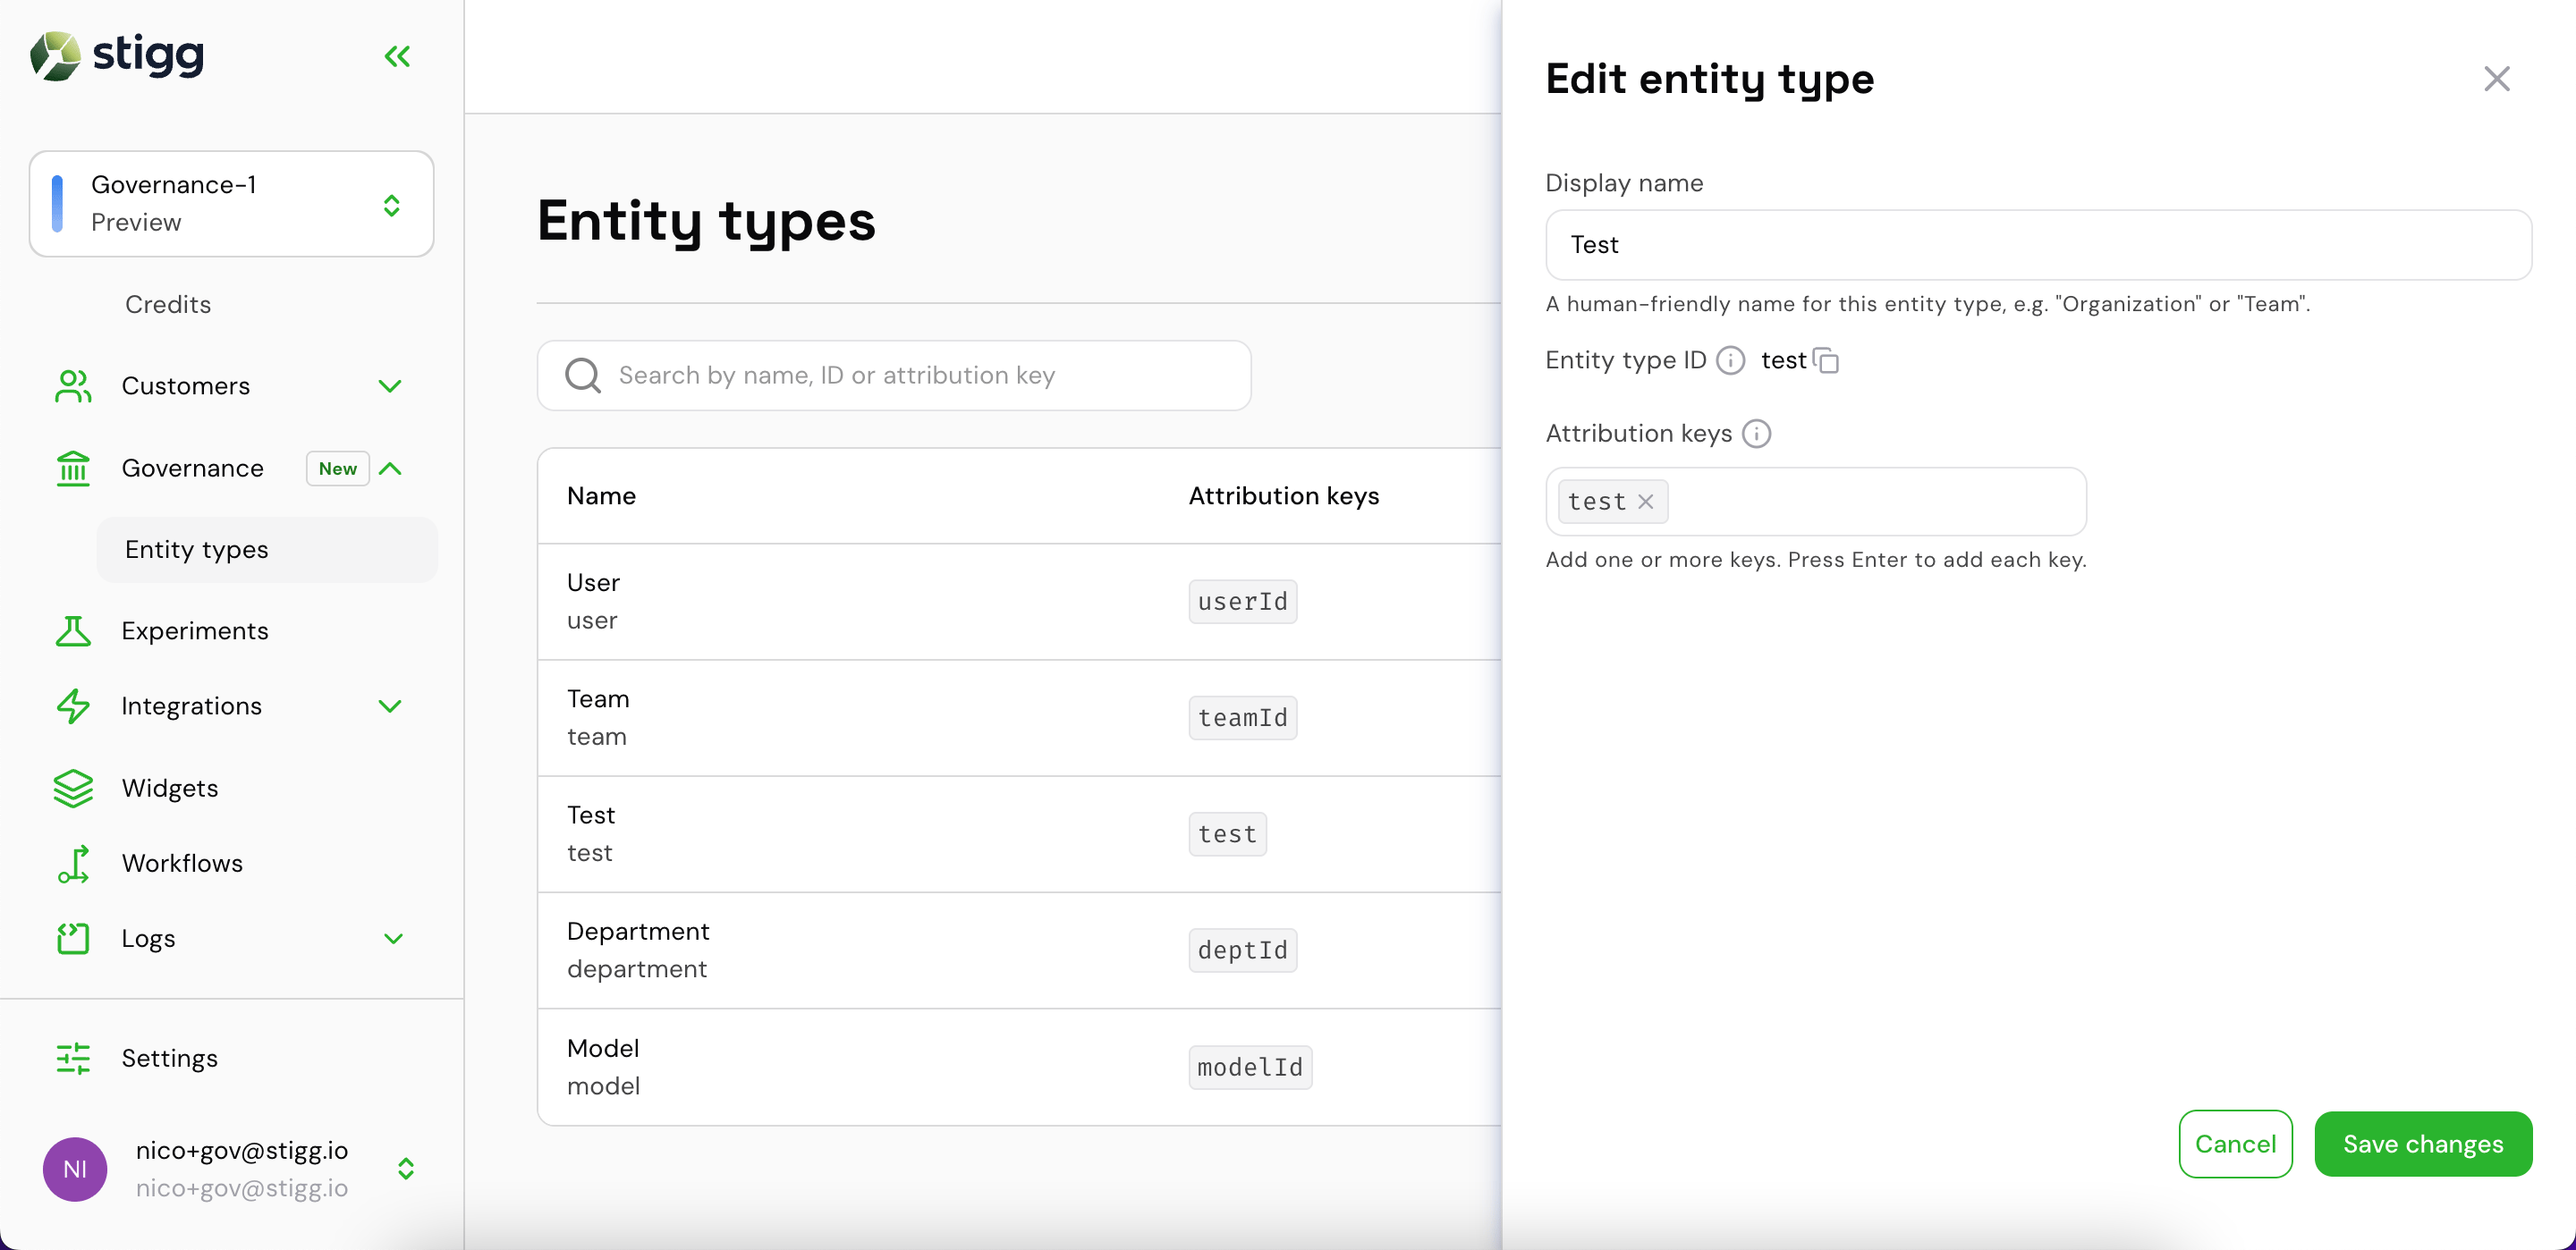Click the Workflows icon
The height and width of the screenshot is (1250, 2576).
pyautogui.click(x=73, y=863)
